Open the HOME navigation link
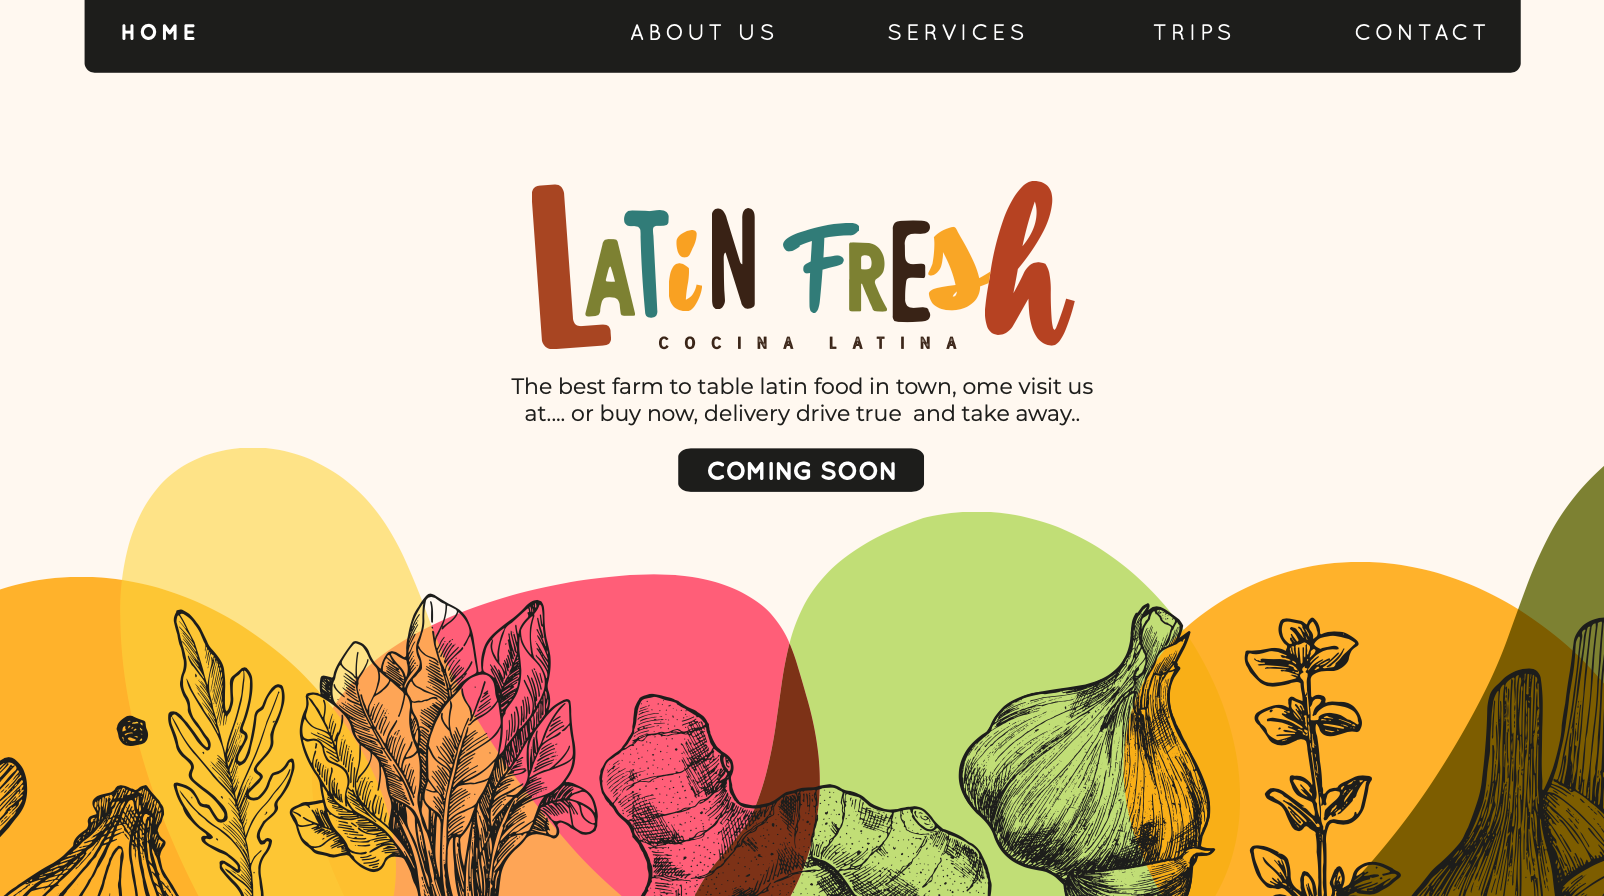 [x=159, y=32]
